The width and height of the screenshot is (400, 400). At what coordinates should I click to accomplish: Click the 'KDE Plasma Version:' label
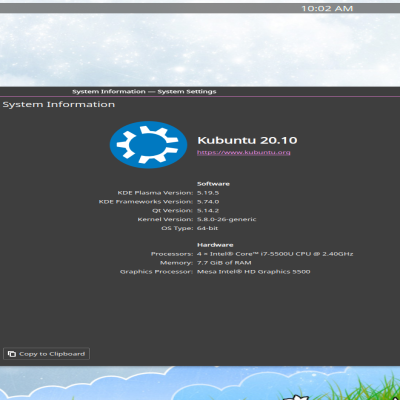(155, 193)
